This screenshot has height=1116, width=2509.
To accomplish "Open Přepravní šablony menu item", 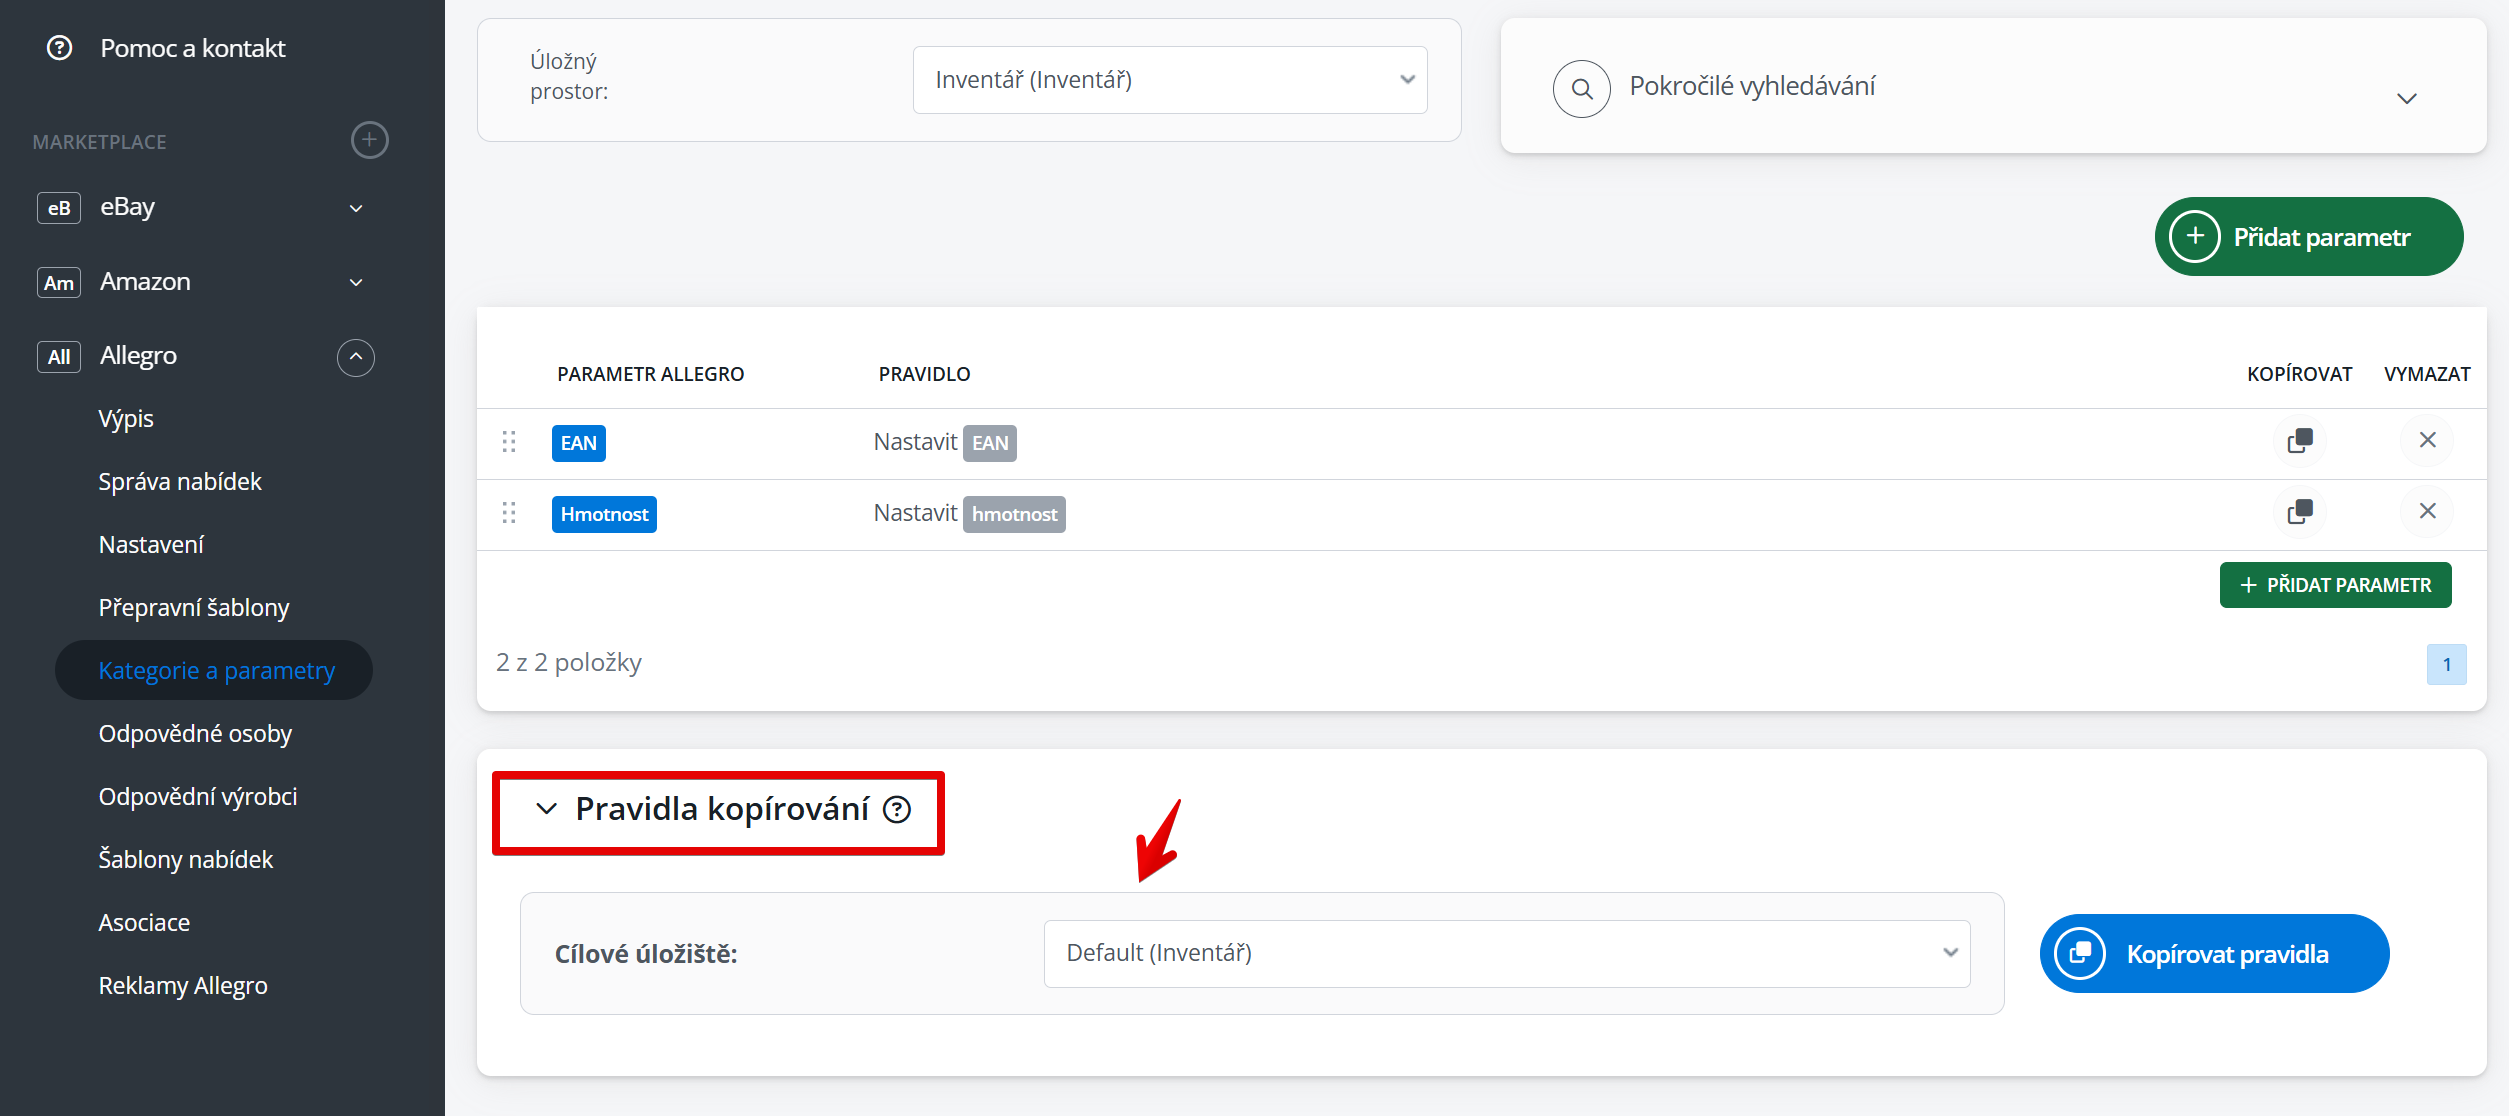I will coord(194,608).
